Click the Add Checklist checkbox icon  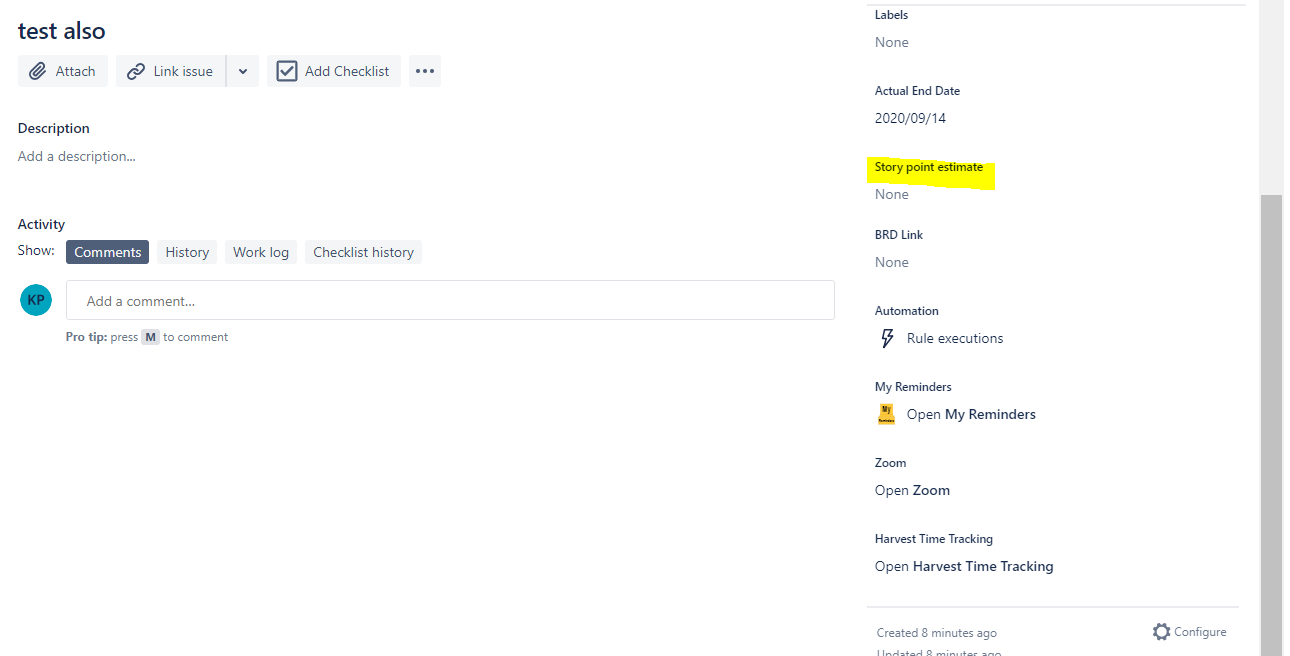[287, 71]
